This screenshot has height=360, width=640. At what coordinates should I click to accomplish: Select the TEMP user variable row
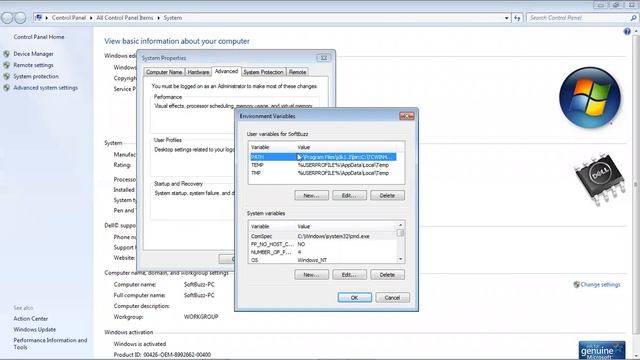click(323, 165)
